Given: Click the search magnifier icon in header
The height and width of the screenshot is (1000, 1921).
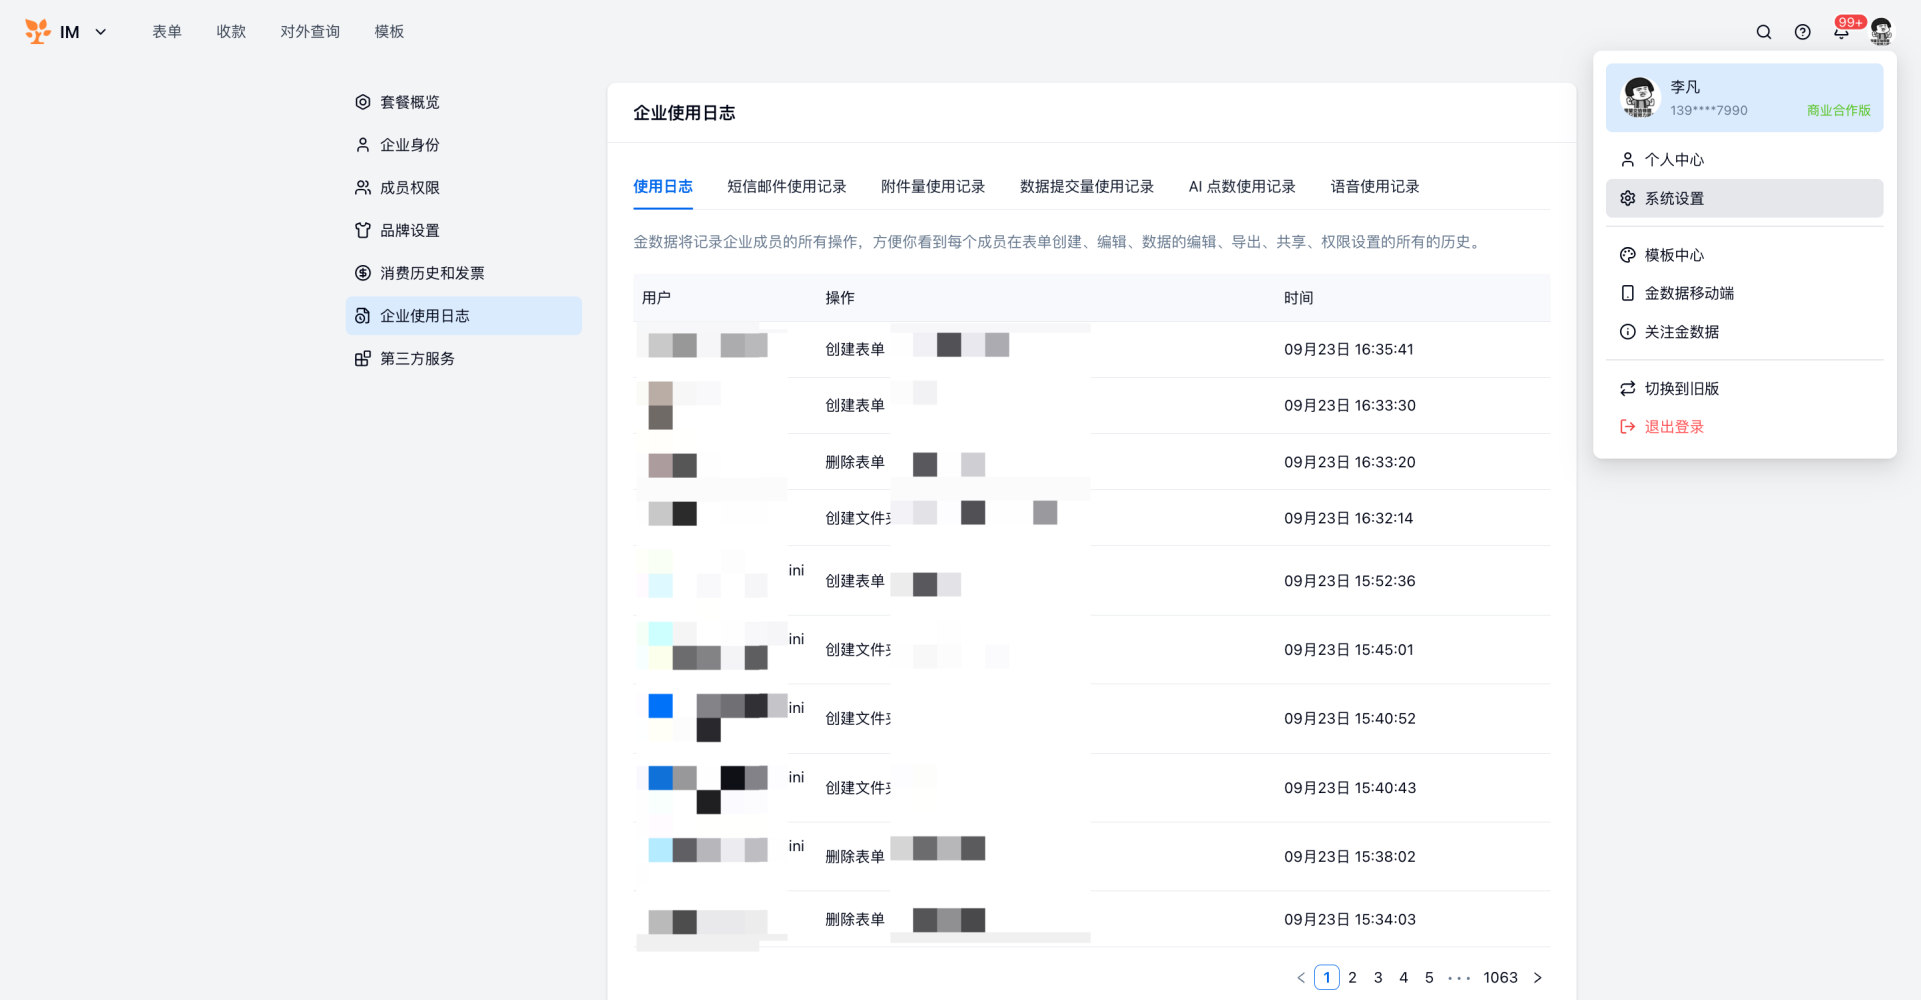Looking at the screenshot, I should [x=1763, y=32].
